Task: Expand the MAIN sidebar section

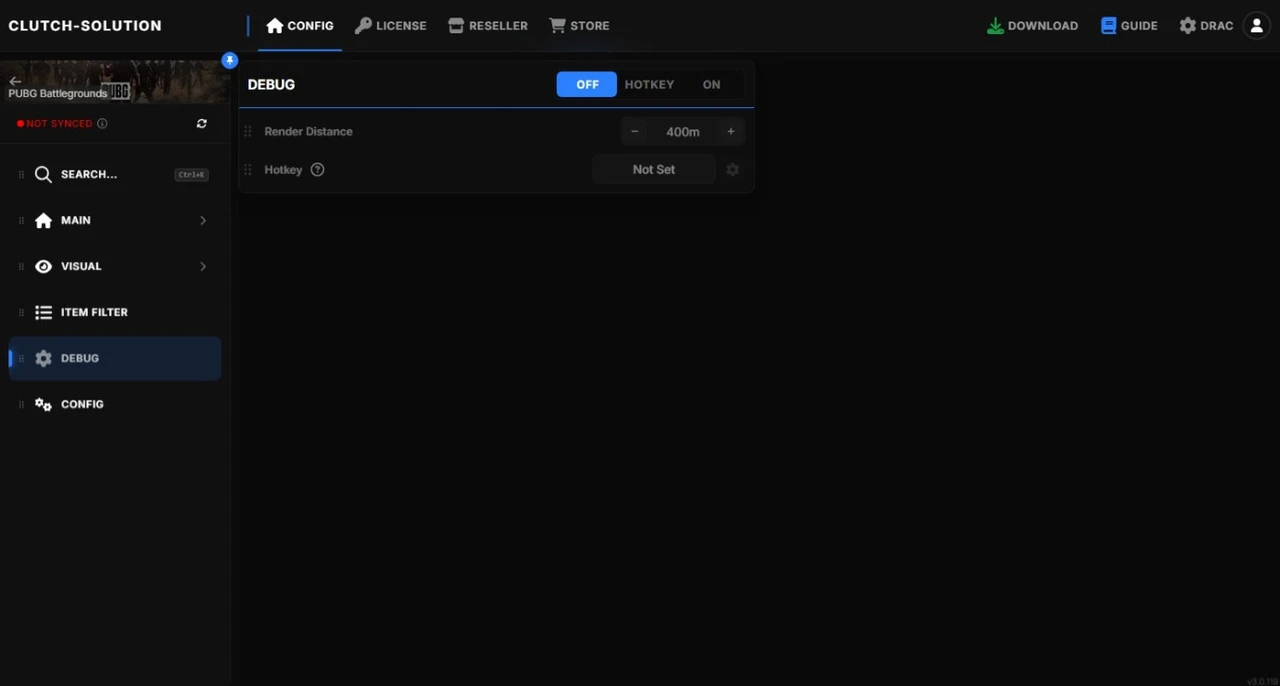Action: click(x=115, y=220)
